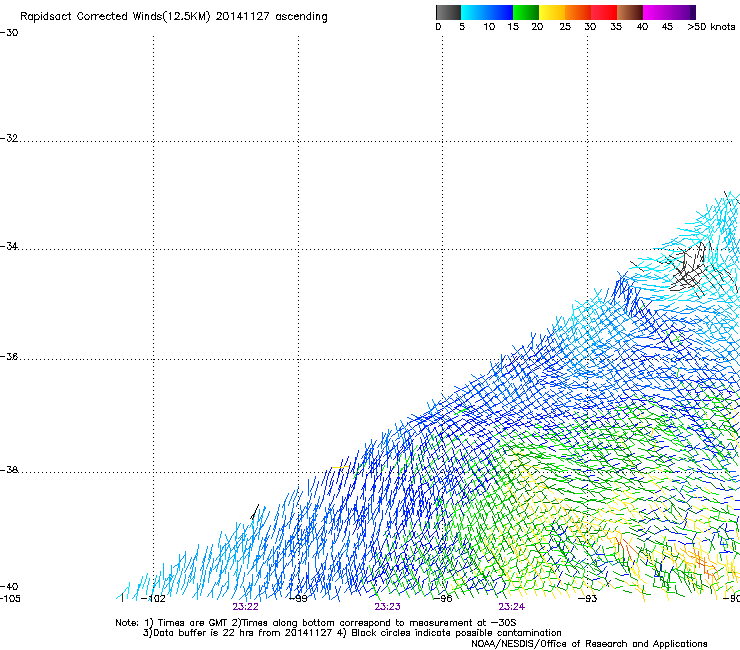The width and height of the screenshot is (740, 650).
Task: Click the red 30-35 knots color segment
Action: point(604,12)
